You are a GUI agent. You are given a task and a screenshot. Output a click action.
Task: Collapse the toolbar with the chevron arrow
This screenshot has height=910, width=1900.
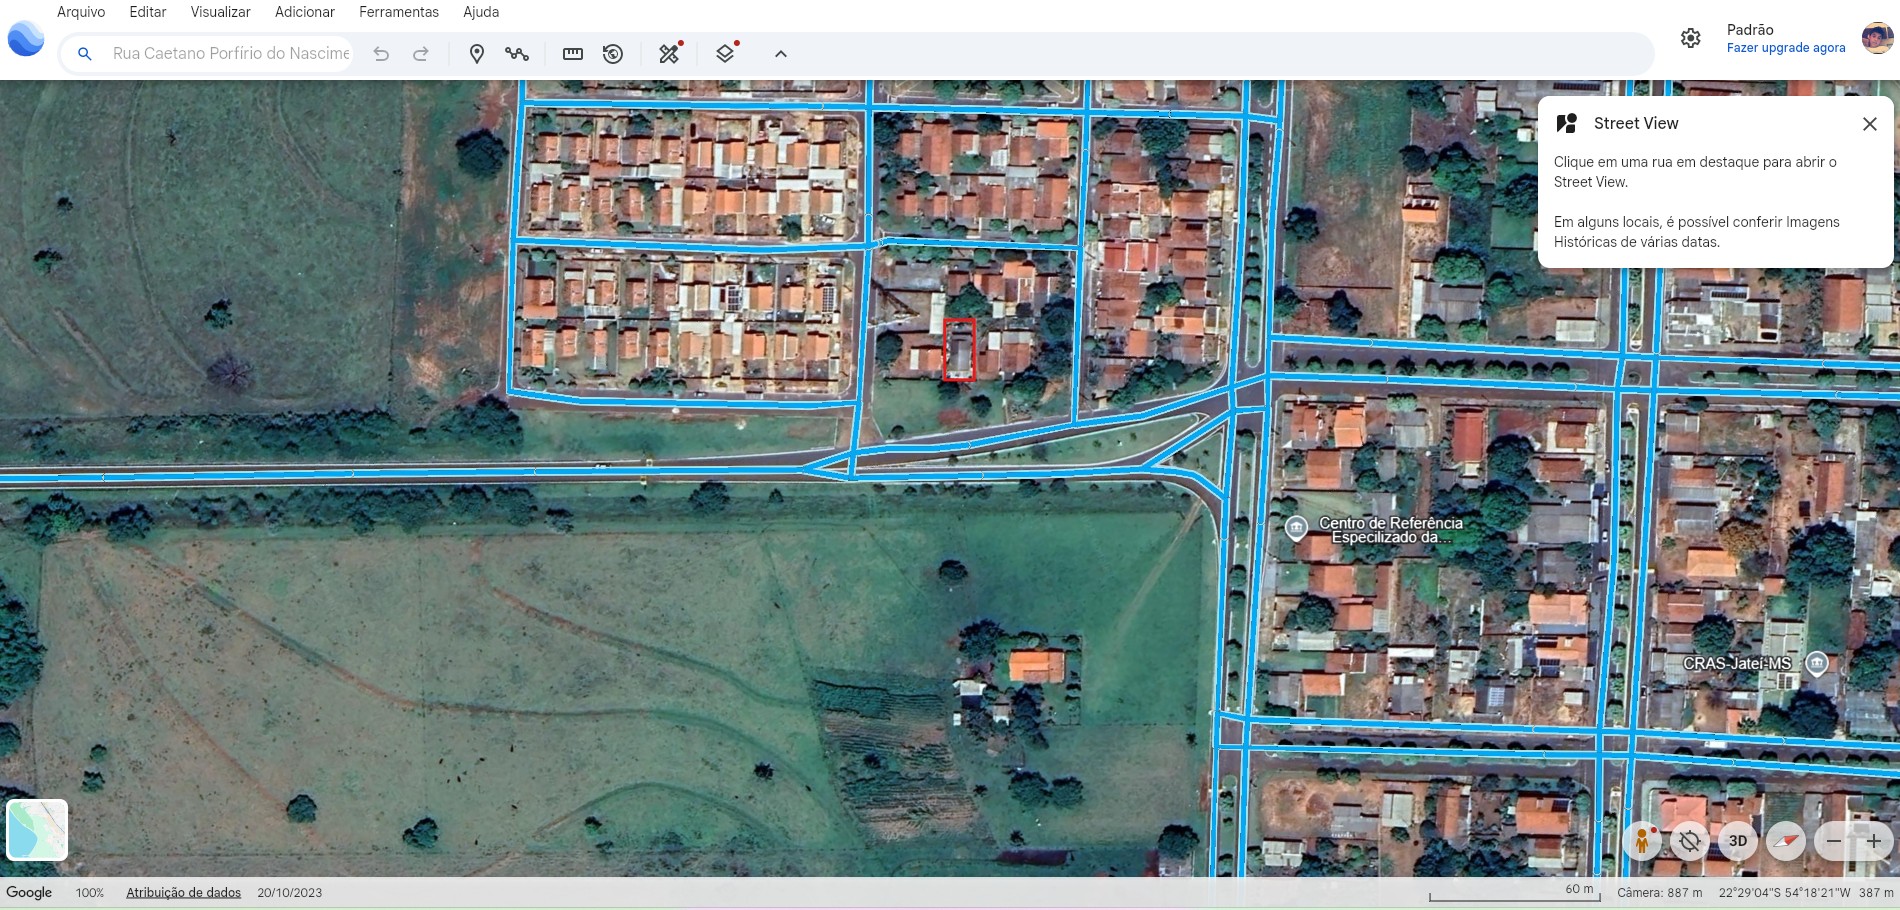tap(781, 54)
